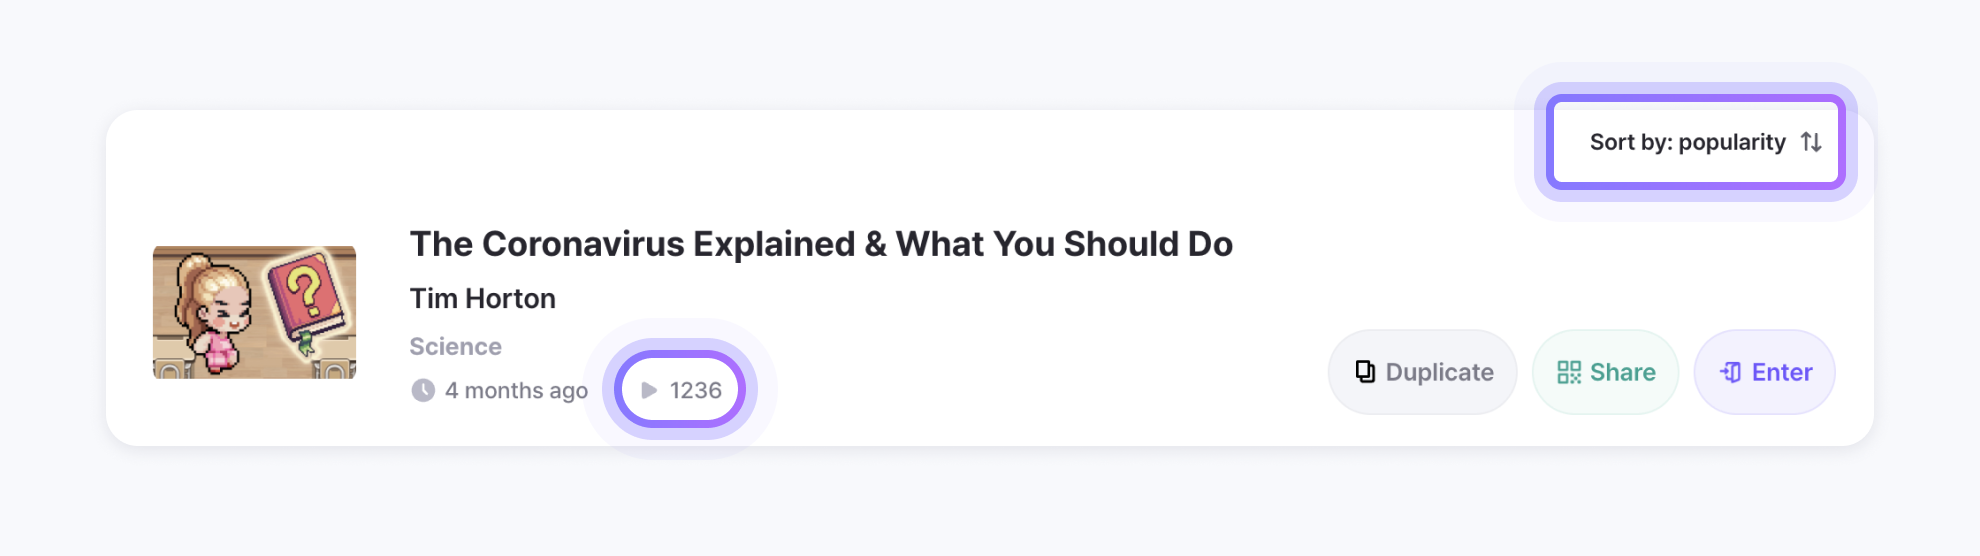Click the QR code Share icon

[1569, 372]
